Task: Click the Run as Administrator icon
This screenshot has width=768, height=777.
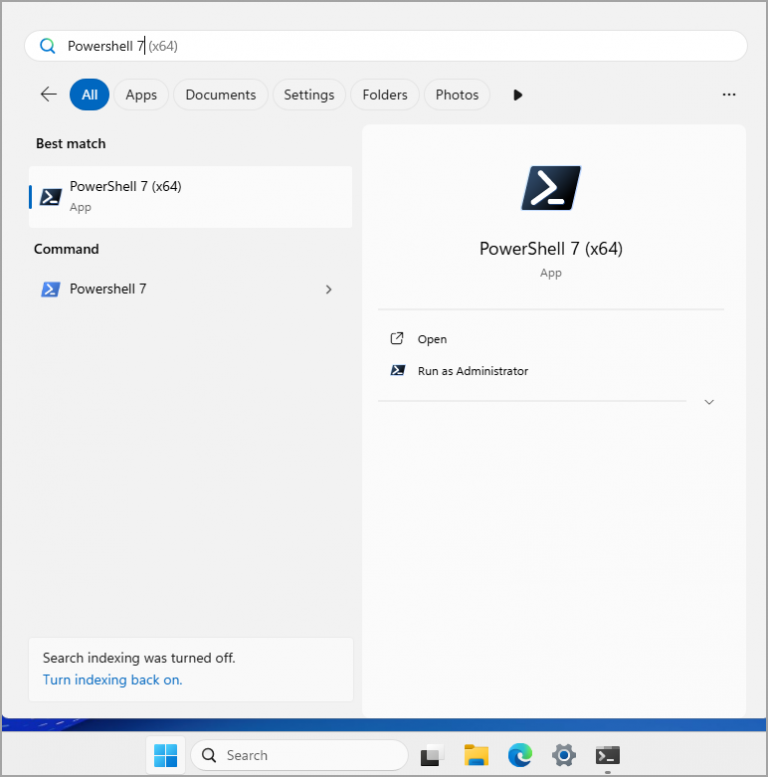Action: [x=397, y=370]
